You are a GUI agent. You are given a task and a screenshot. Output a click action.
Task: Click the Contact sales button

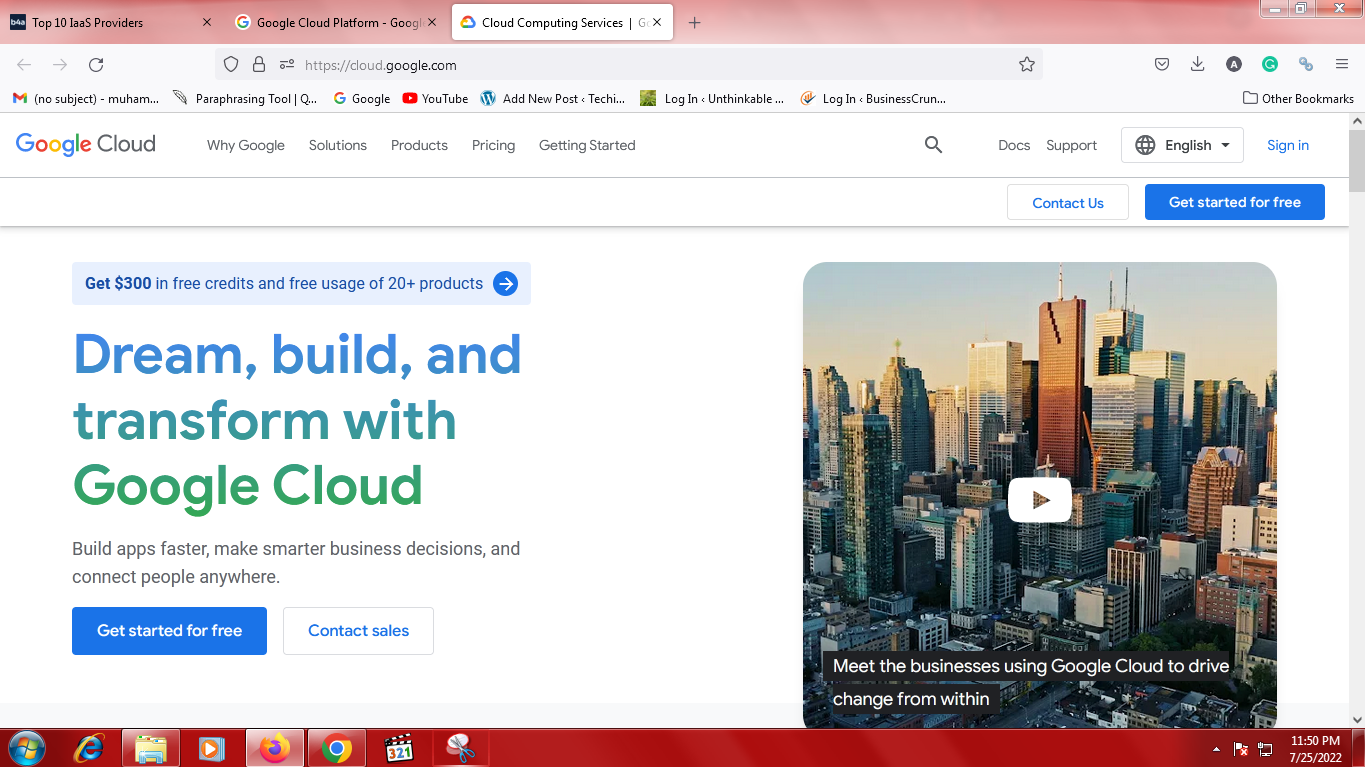pos(358,631)
